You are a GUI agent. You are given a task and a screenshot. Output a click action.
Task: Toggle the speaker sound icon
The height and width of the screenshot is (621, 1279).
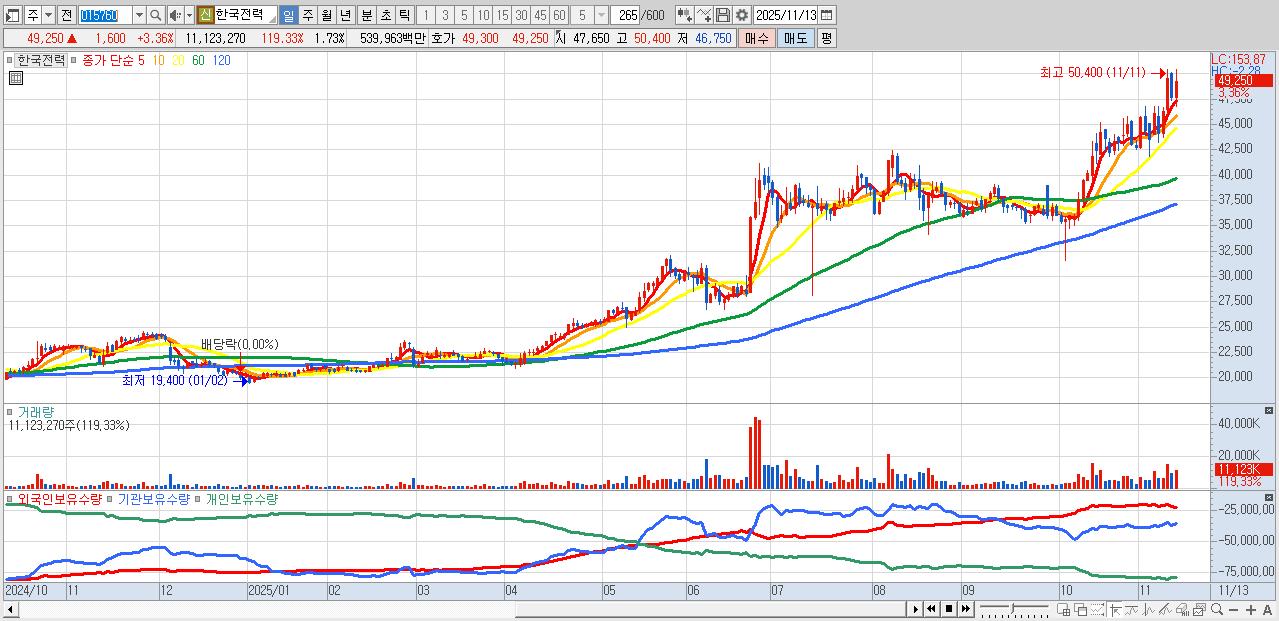click(174, 15)
